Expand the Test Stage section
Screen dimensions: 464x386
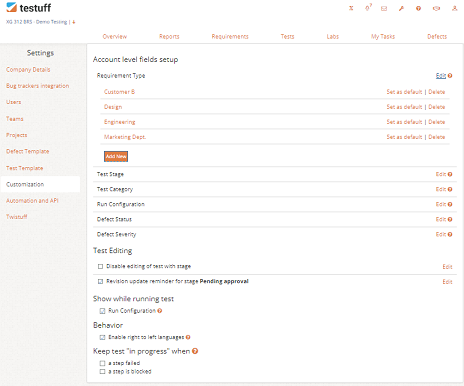coord(110,174)
